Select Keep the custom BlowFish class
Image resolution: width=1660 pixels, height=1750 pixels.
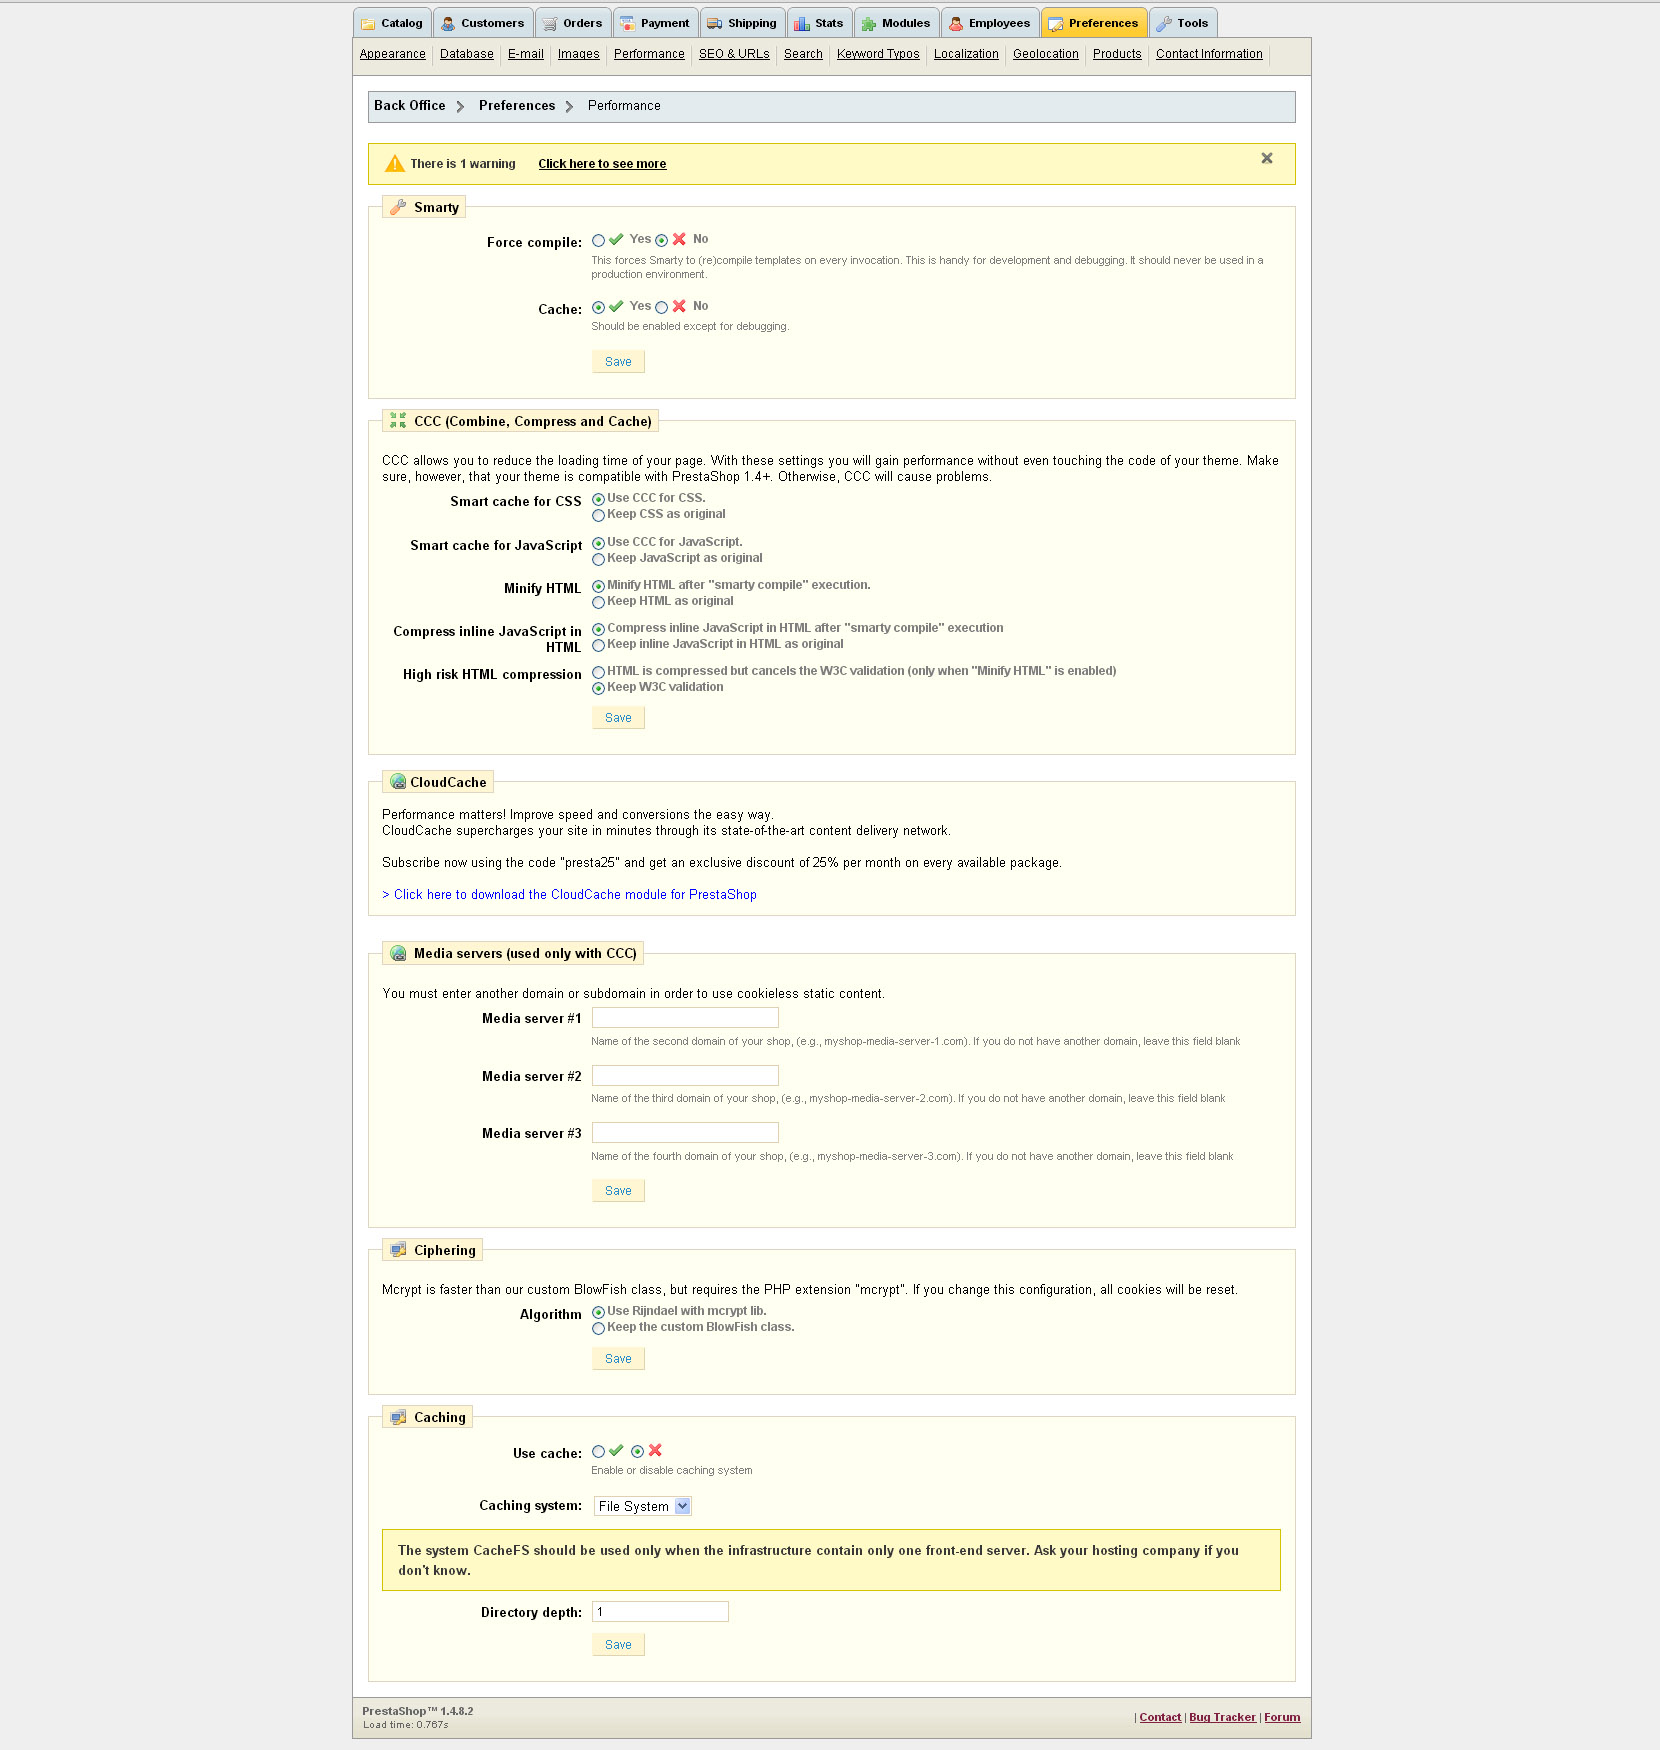598,1329
